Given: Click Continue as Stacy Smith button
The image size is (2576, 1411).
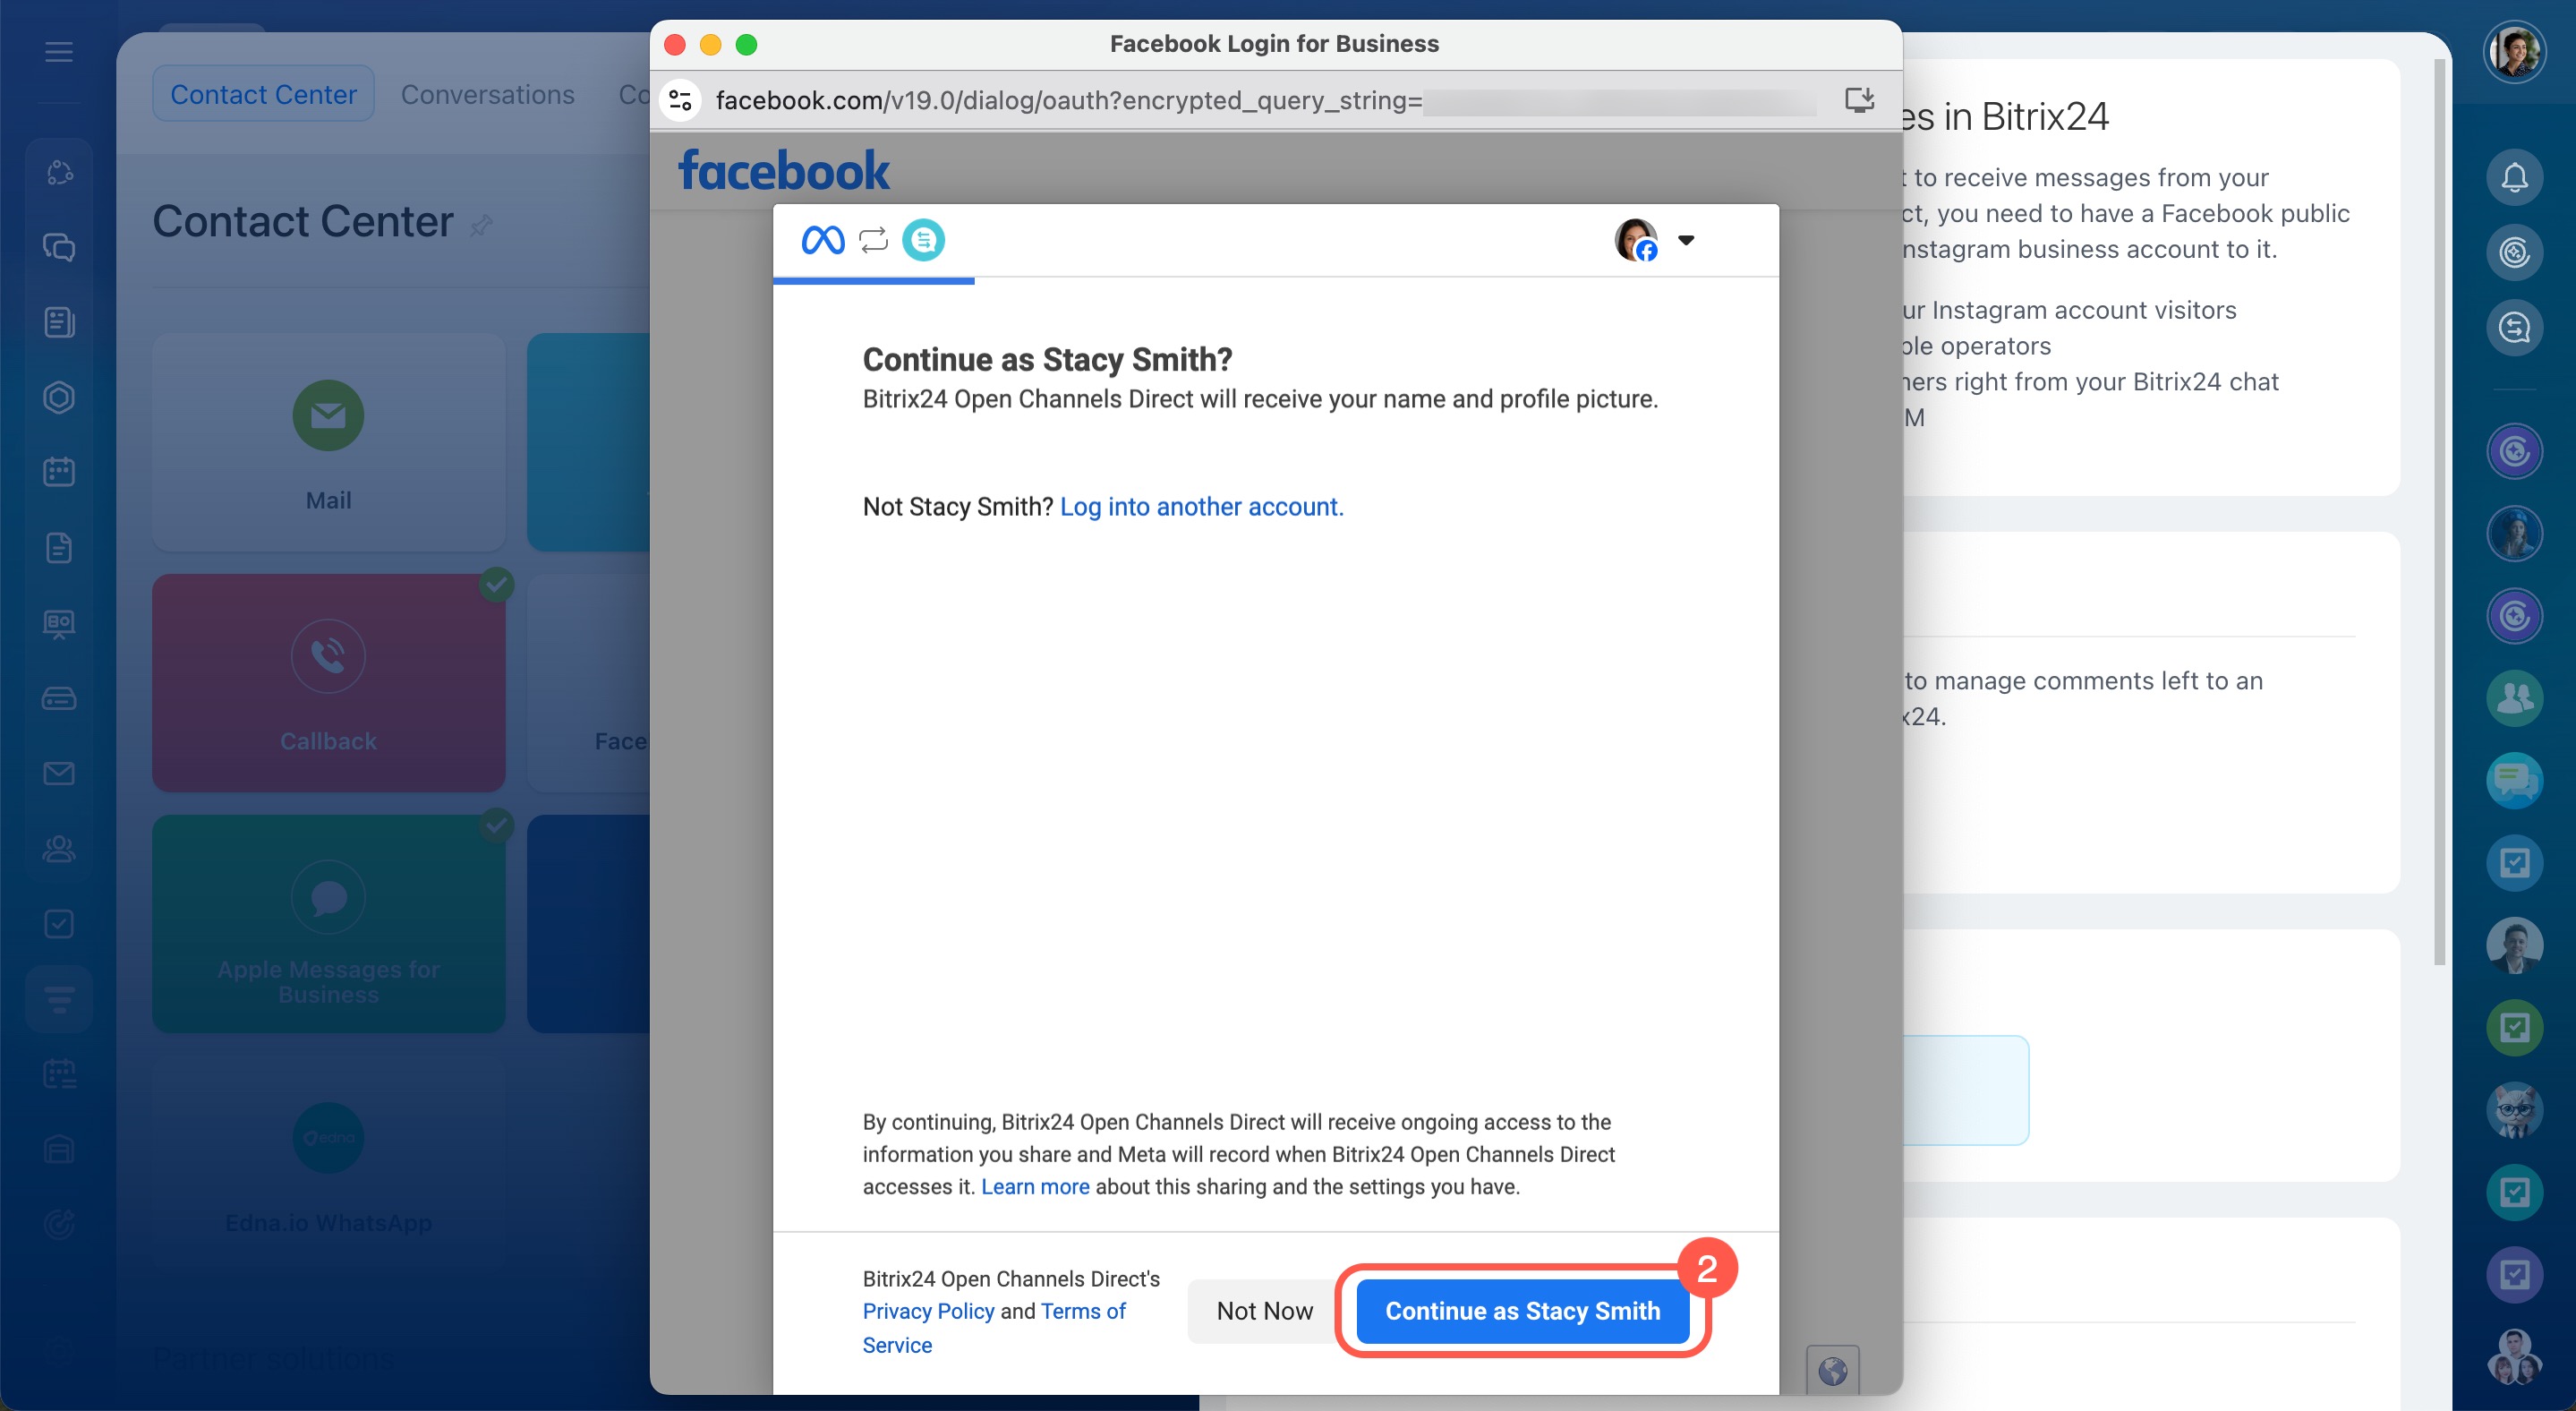Looking at the screenshot, I should pyautogui.click(x=1521, y=1310).
